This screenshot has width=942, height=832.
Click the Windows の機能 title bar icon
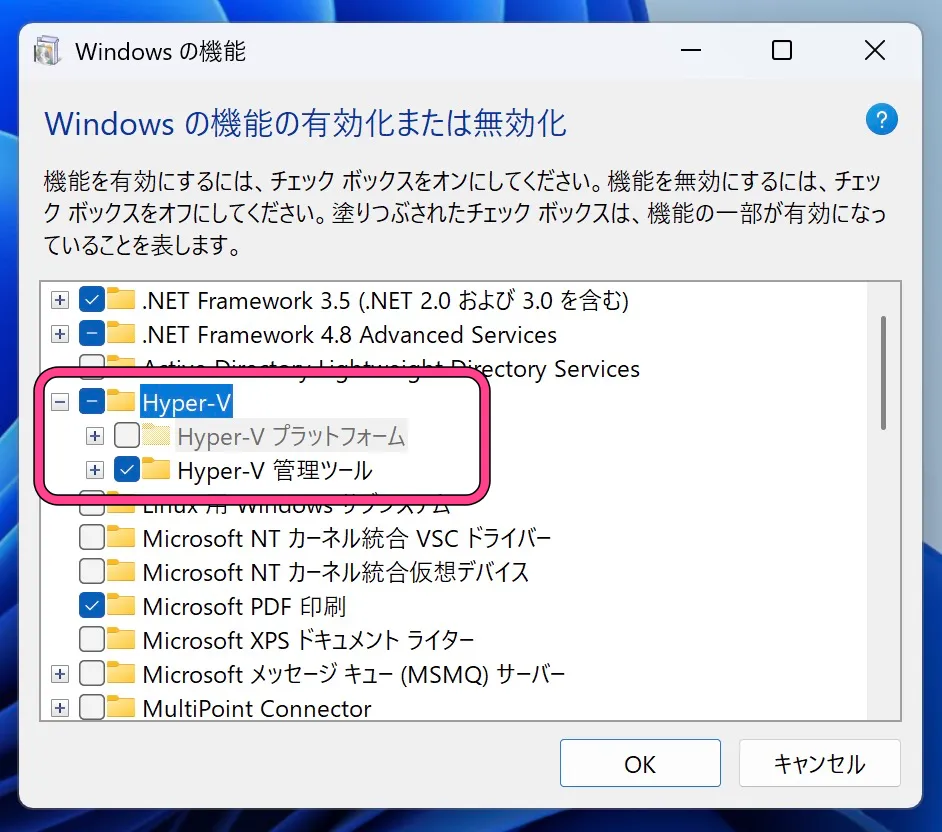tap(46, 50)
